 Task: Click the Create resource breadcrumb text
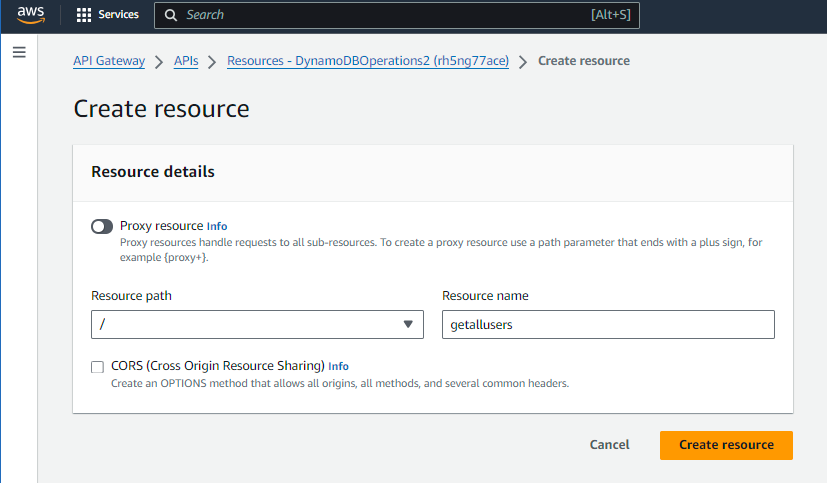point(584,61)
